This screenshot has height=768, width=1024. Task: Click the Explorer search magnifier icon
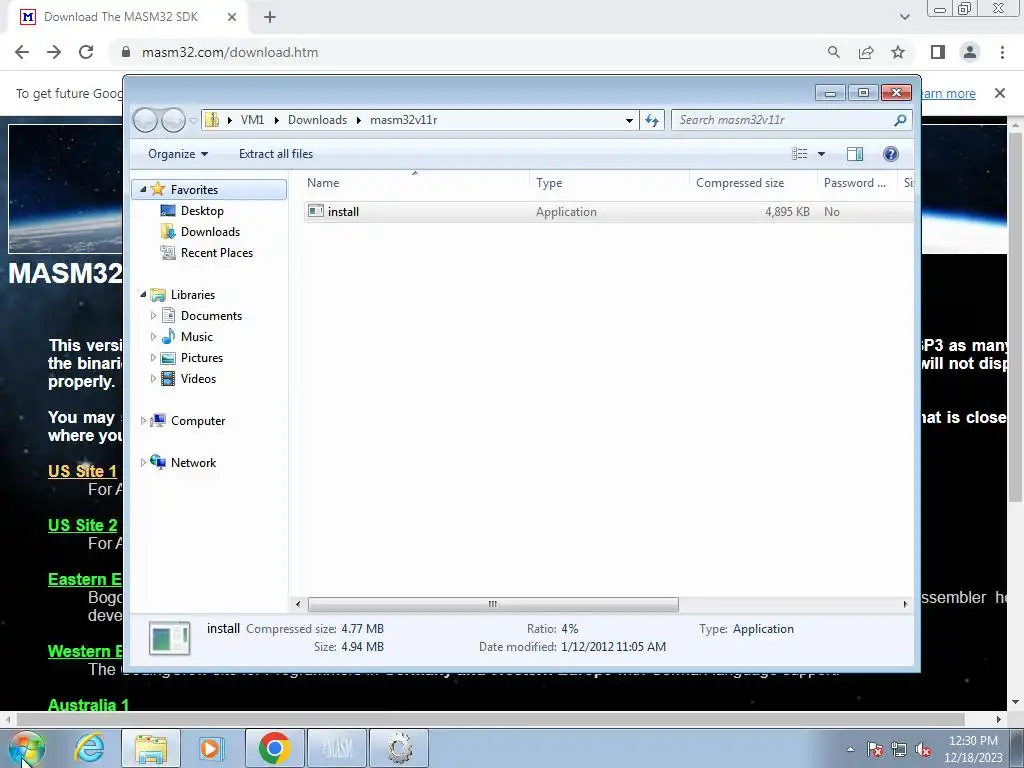[x=900, y=120]
